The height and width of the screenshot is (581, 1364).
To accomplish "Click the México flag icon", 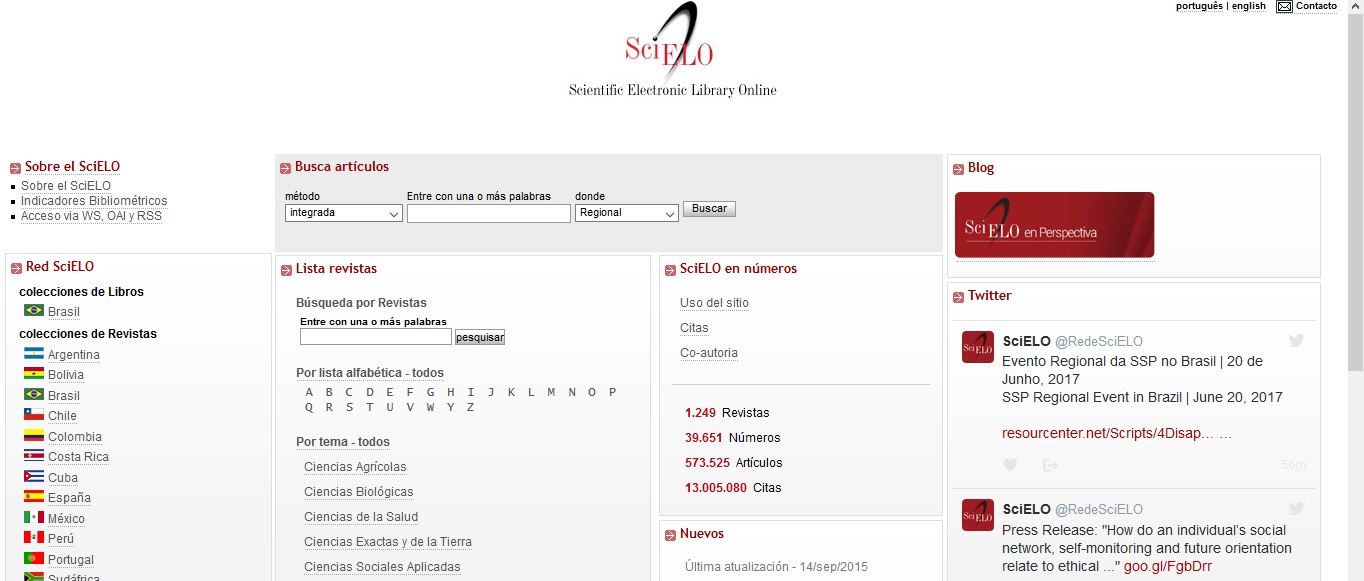I will pos(34,518).
